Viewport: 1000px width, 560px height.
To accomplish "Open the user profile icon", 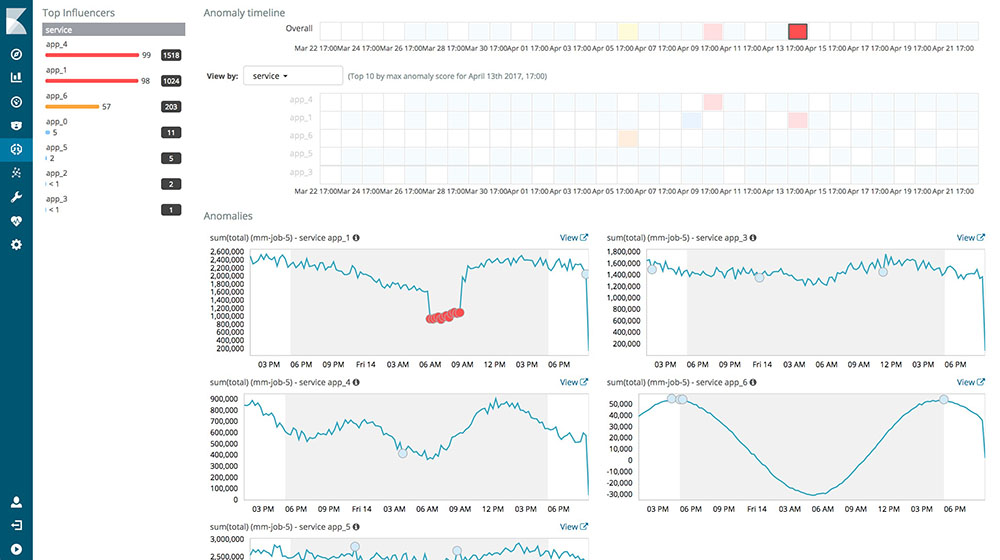I will coord(16,502).
